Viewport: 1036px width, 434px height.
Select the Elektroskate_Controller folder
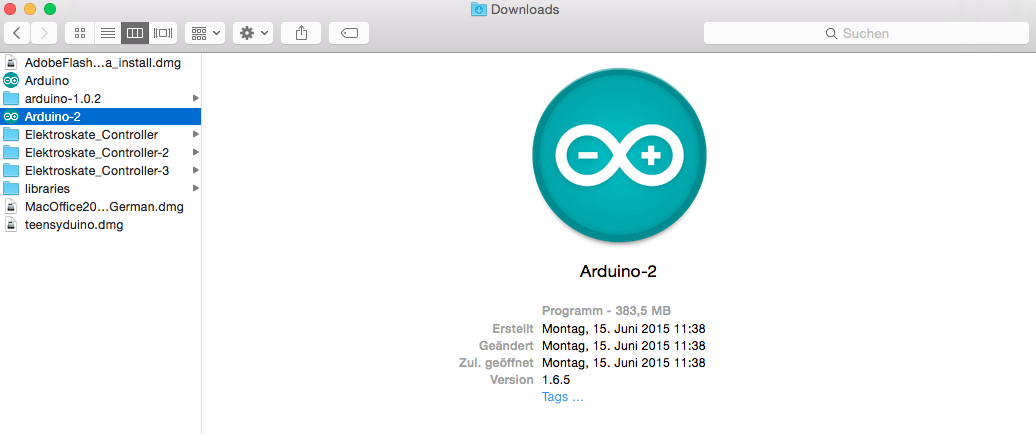click(x=100, y=135)
